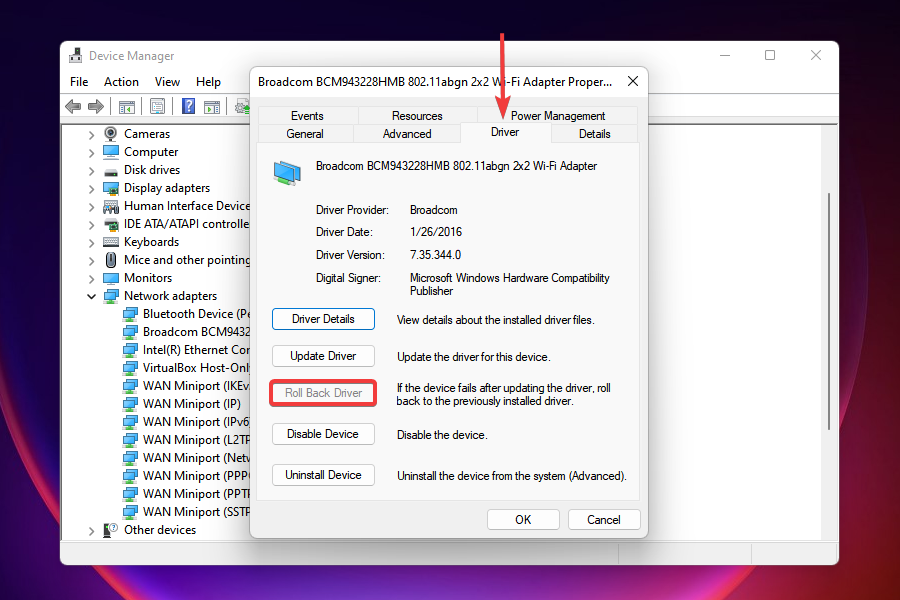Expand the Display adapters category
The height and width of the screenshot is (600, 900).
(x=91, y=187)
